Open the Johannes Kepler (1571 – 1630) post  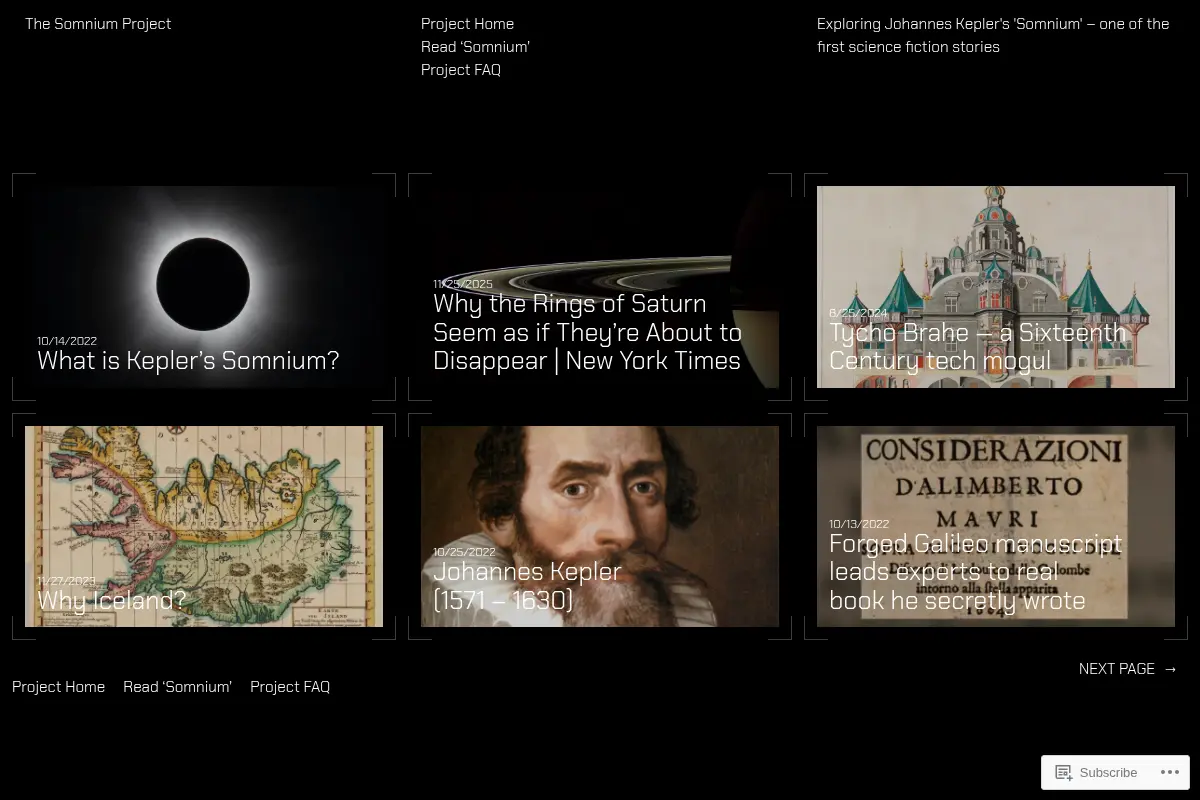click(527, 586)
